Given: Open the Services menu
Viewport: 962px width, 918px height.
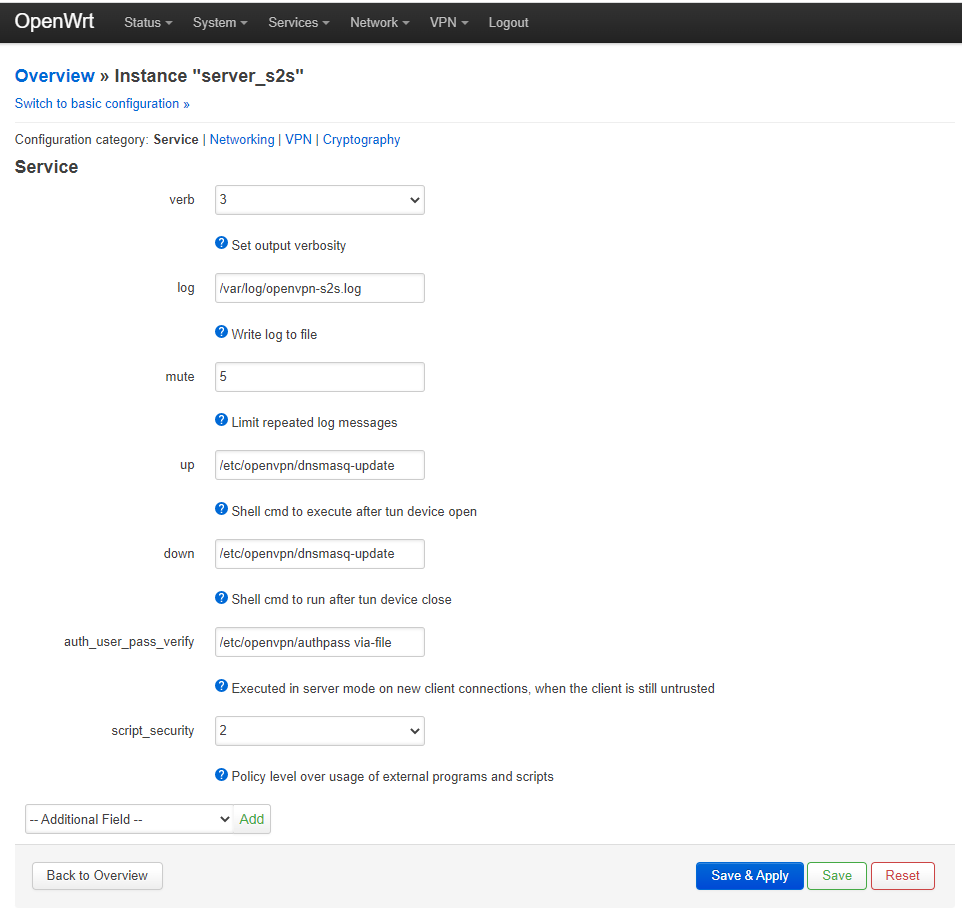Looking at the screenshot, I should click(299, 23).
